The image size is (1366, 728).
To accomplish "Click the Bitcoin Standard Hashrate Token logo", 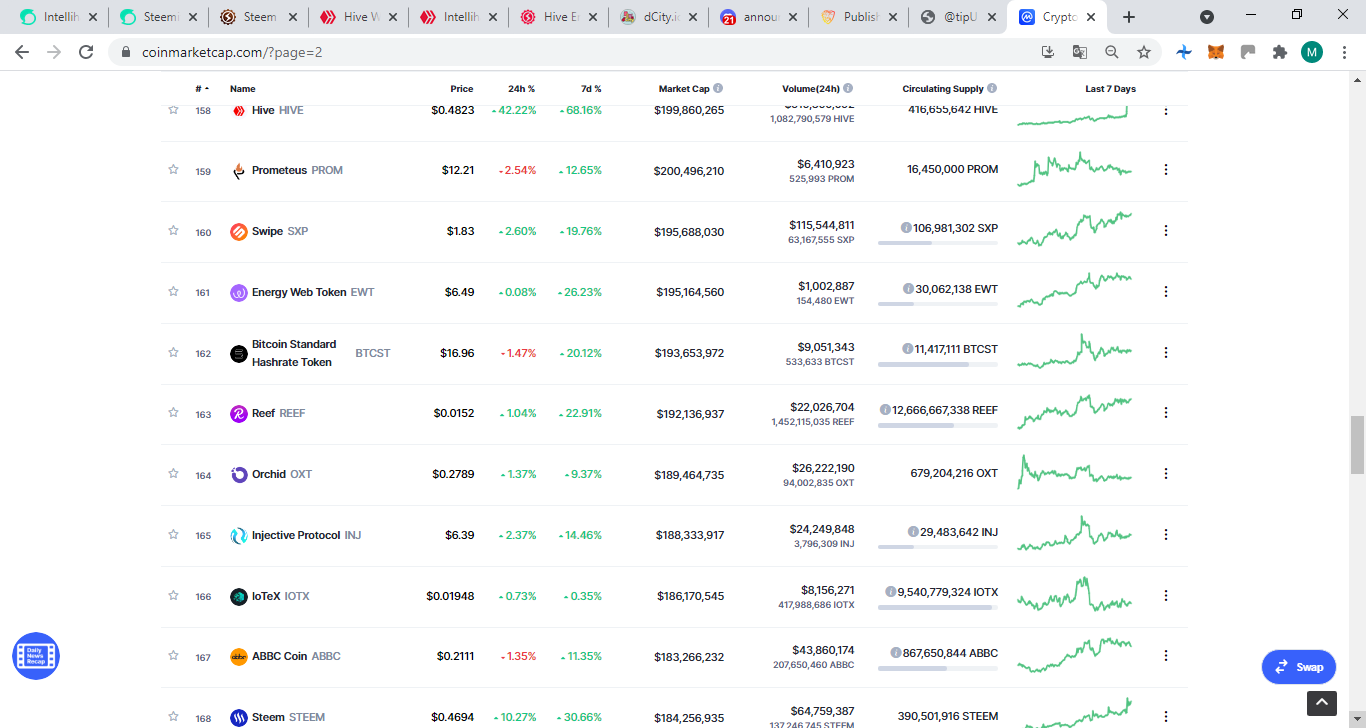I will [239, 353].
